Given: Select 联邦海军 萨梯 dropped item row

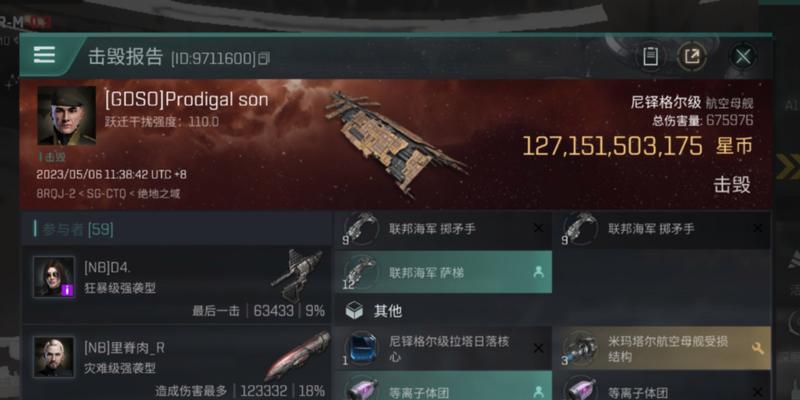Looking at the screenshot, I should [443, 272].
